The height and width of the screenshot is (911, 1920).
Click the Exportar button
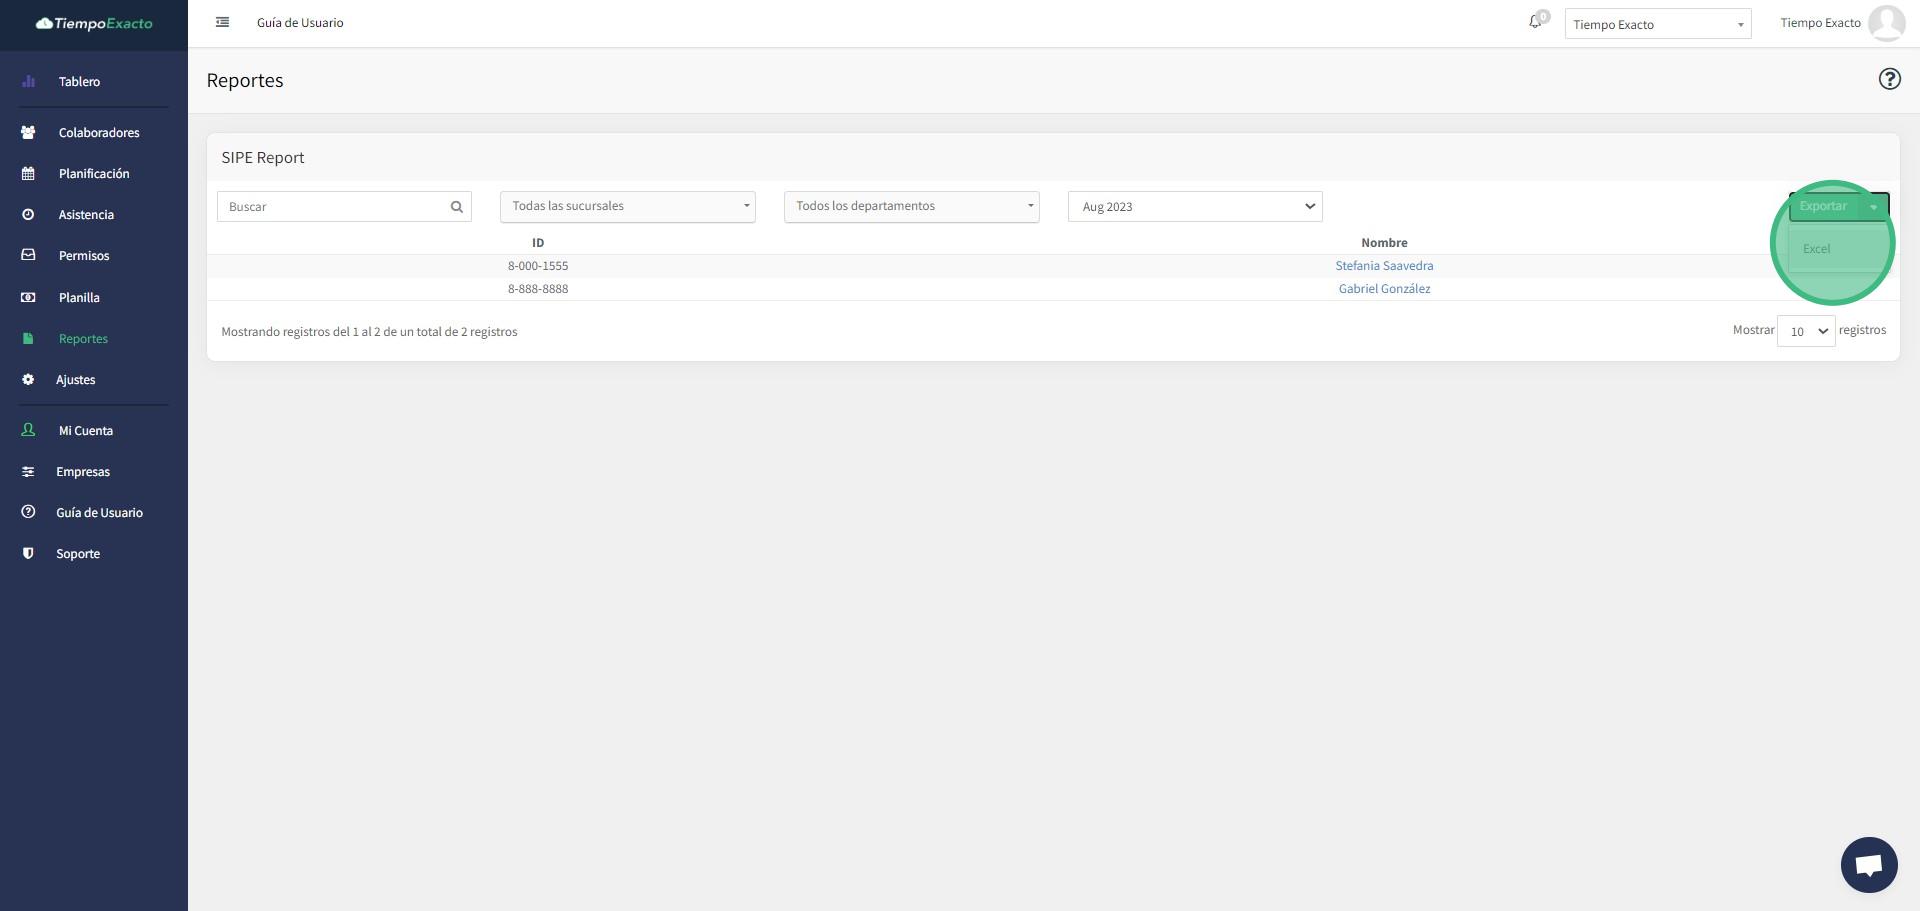point(1822,206)
